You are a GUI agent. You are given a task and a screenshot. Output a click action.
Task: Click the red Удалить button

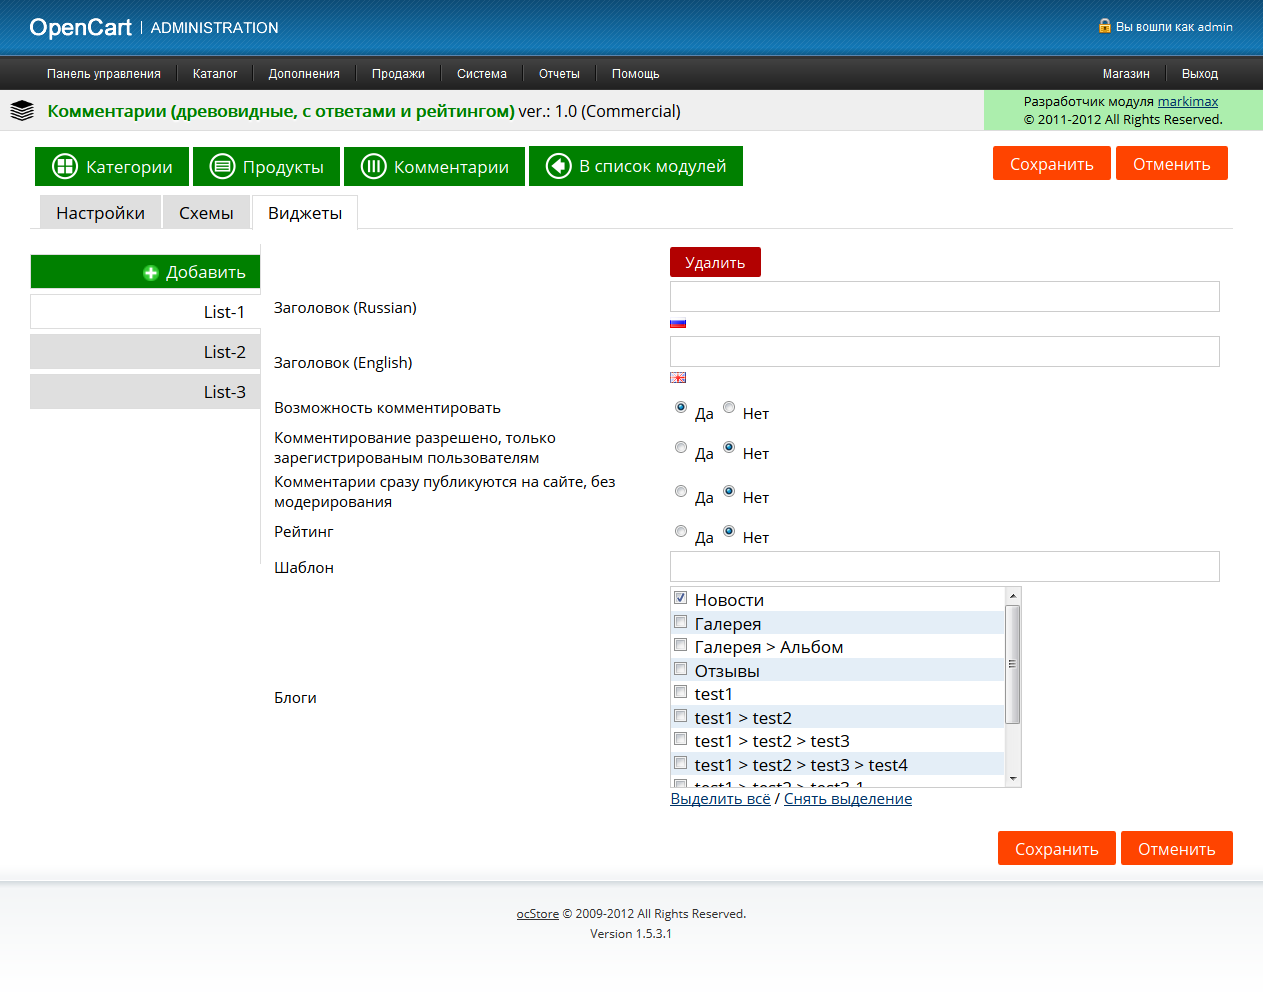[x=715, y=262]
